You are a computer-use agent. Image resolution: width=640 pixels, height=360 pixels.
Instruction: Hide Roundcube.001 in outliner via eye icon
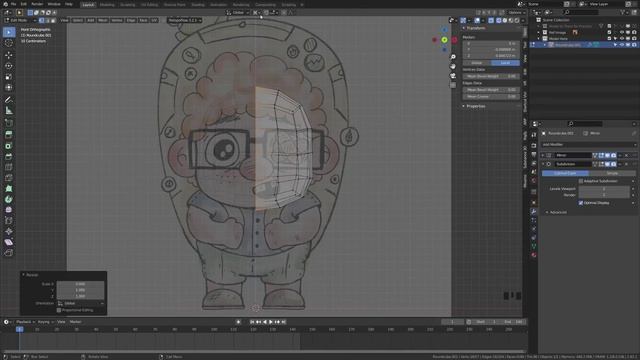tap(622, 45)
